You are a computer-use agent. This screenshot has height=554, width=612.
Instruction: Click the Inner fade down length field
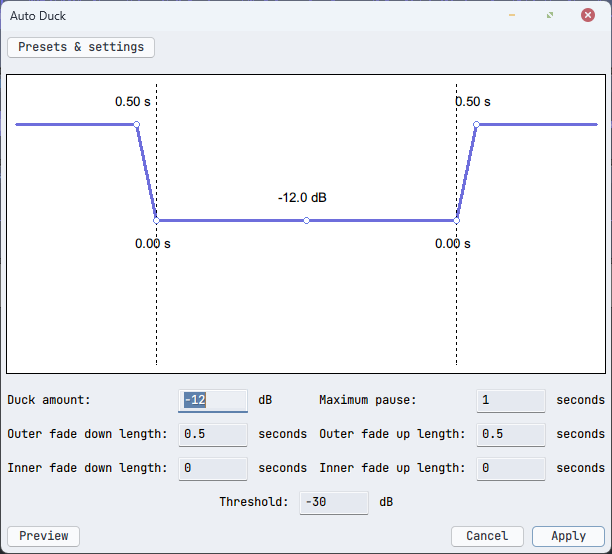pos(212,468)
